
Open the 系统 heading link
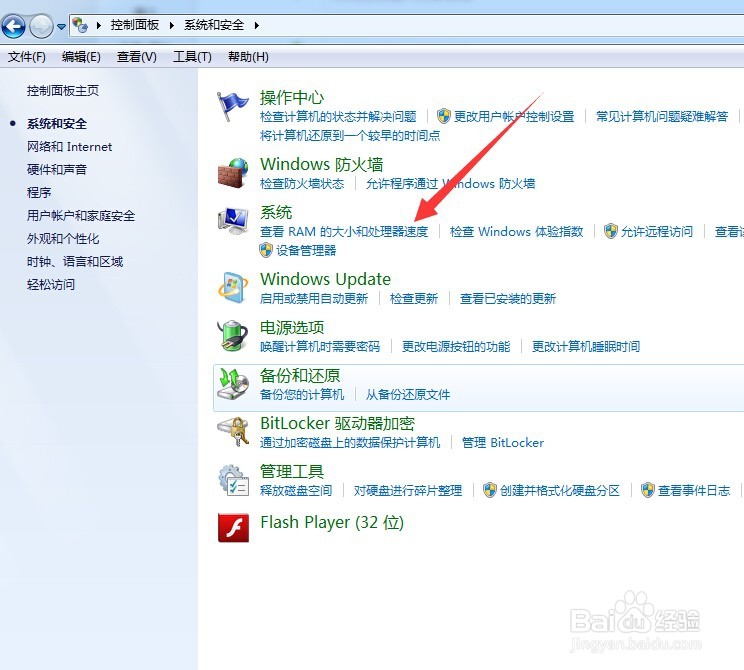(x=276, y=213)
